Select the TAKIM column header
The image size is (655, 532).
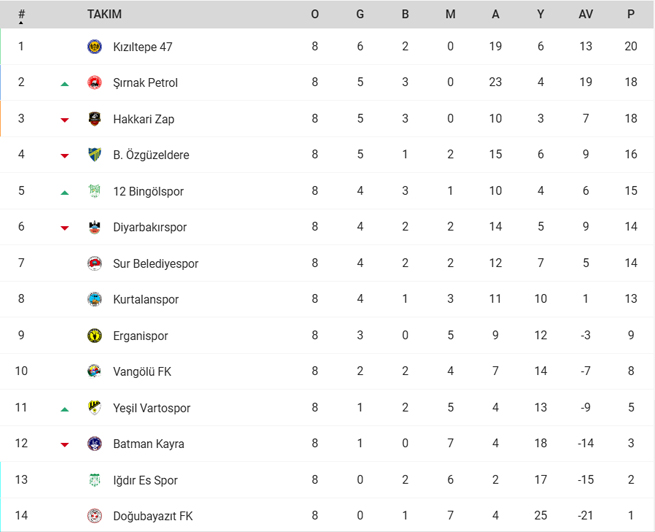pyautogui.click(x=104, y=14)
